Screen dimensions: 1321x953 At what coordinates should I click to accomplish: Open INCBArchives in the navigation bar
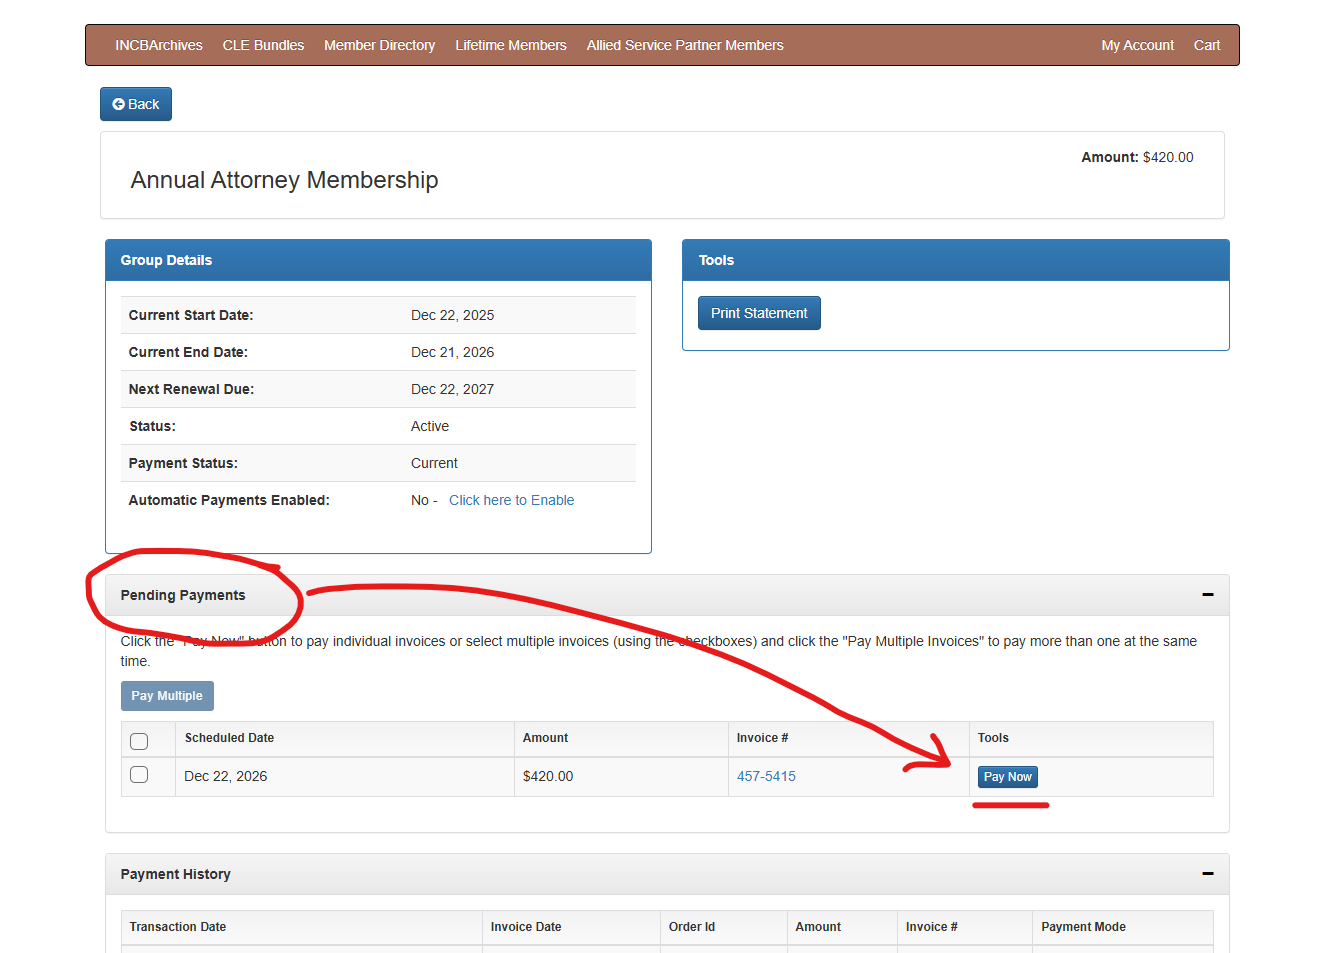(158, 45)
